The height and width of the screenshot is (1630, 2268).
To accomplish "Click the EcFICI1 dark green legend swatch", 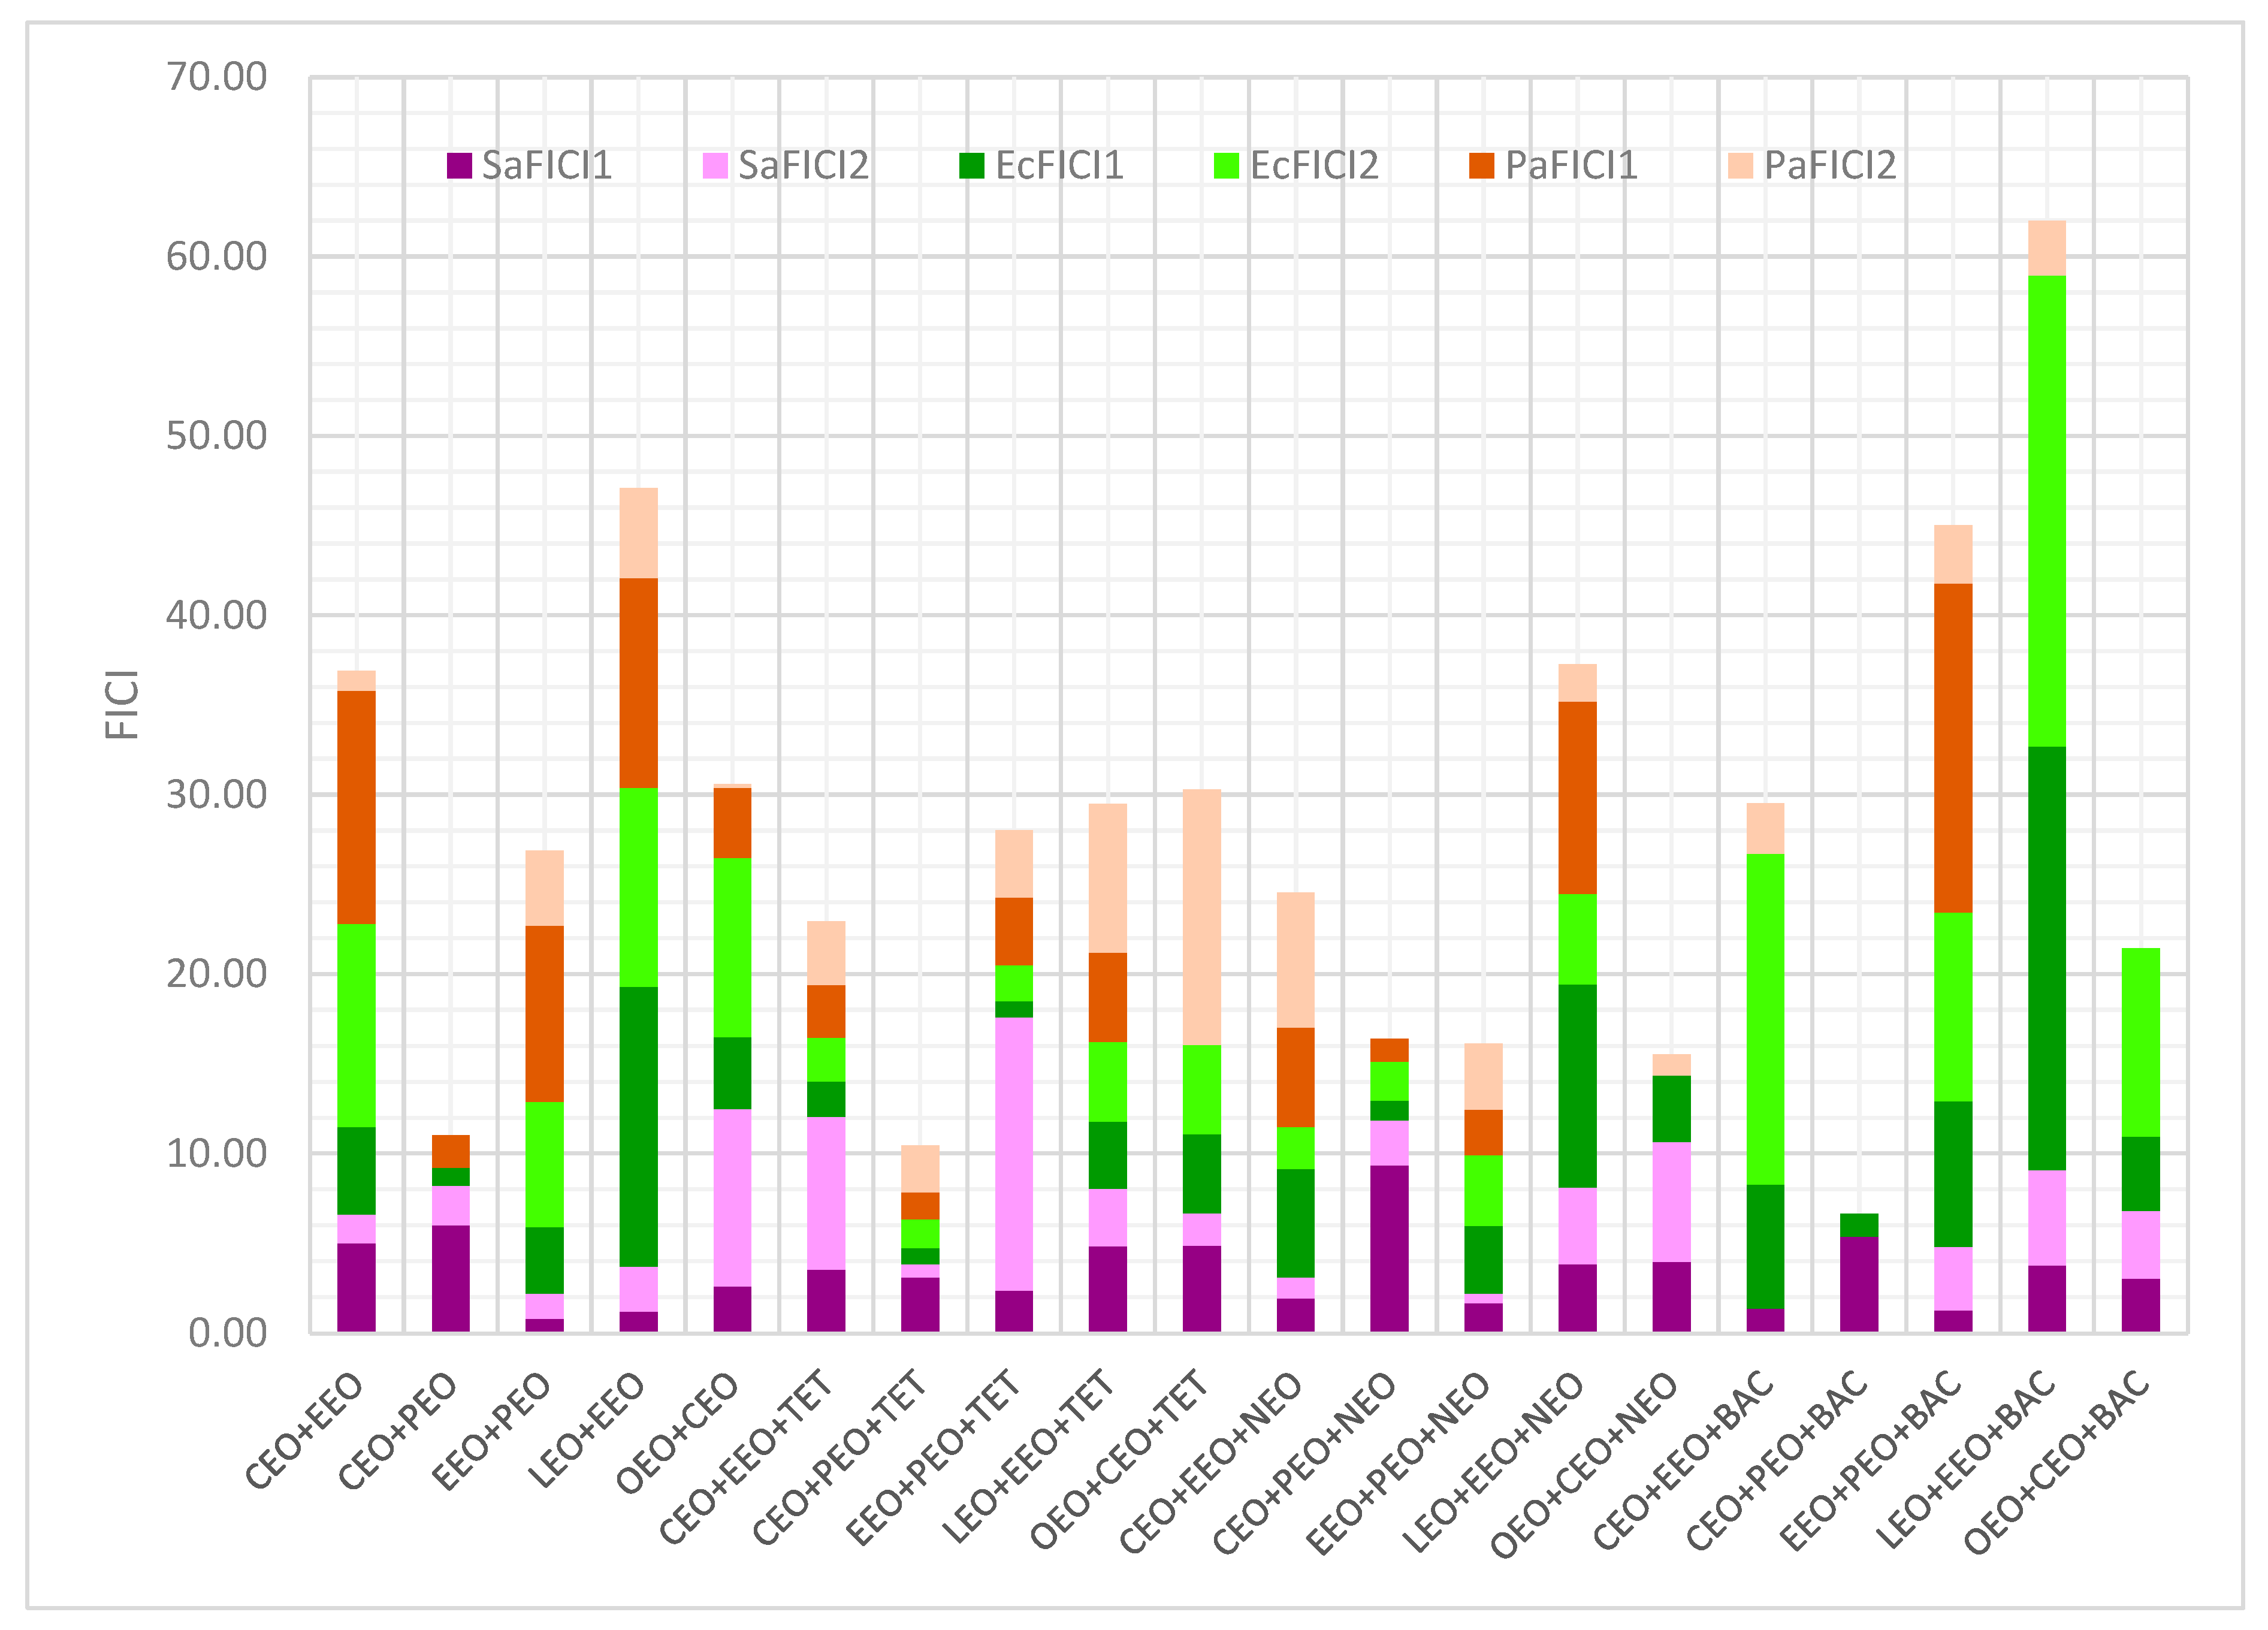I will [972, 166].
